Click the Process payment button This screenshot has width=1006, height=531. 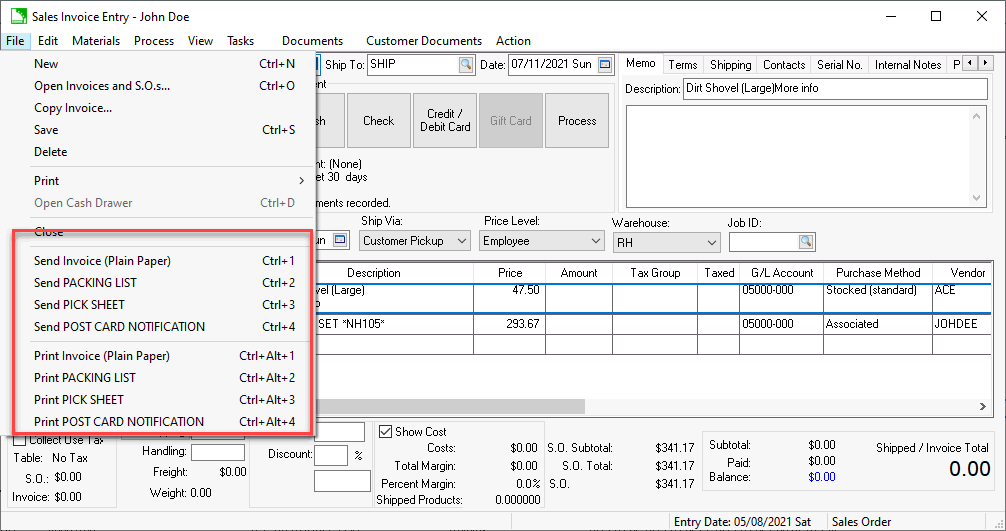pos(577,121)
